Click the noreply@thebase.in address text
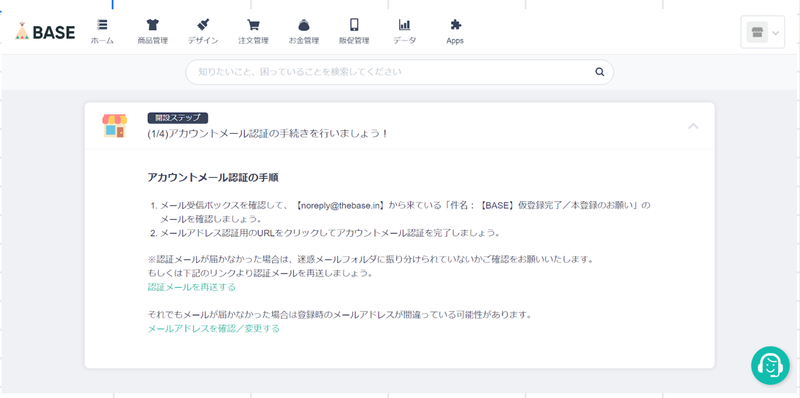800x398 pixels. pos(340,206)
